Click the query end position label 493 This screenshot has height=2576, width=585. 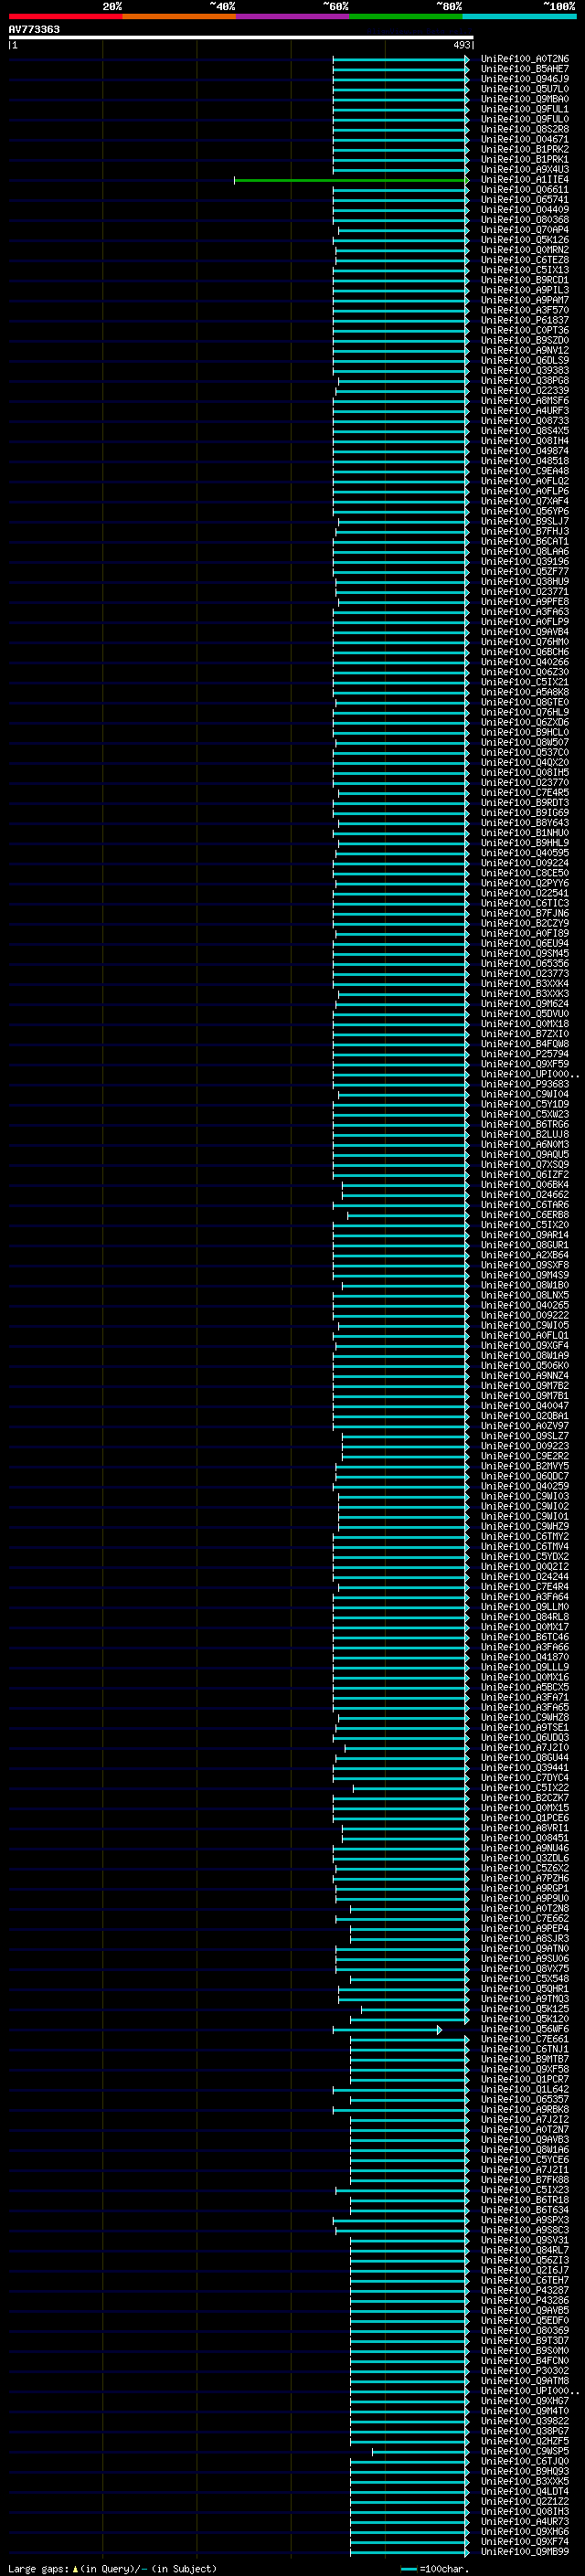point(462,45)
